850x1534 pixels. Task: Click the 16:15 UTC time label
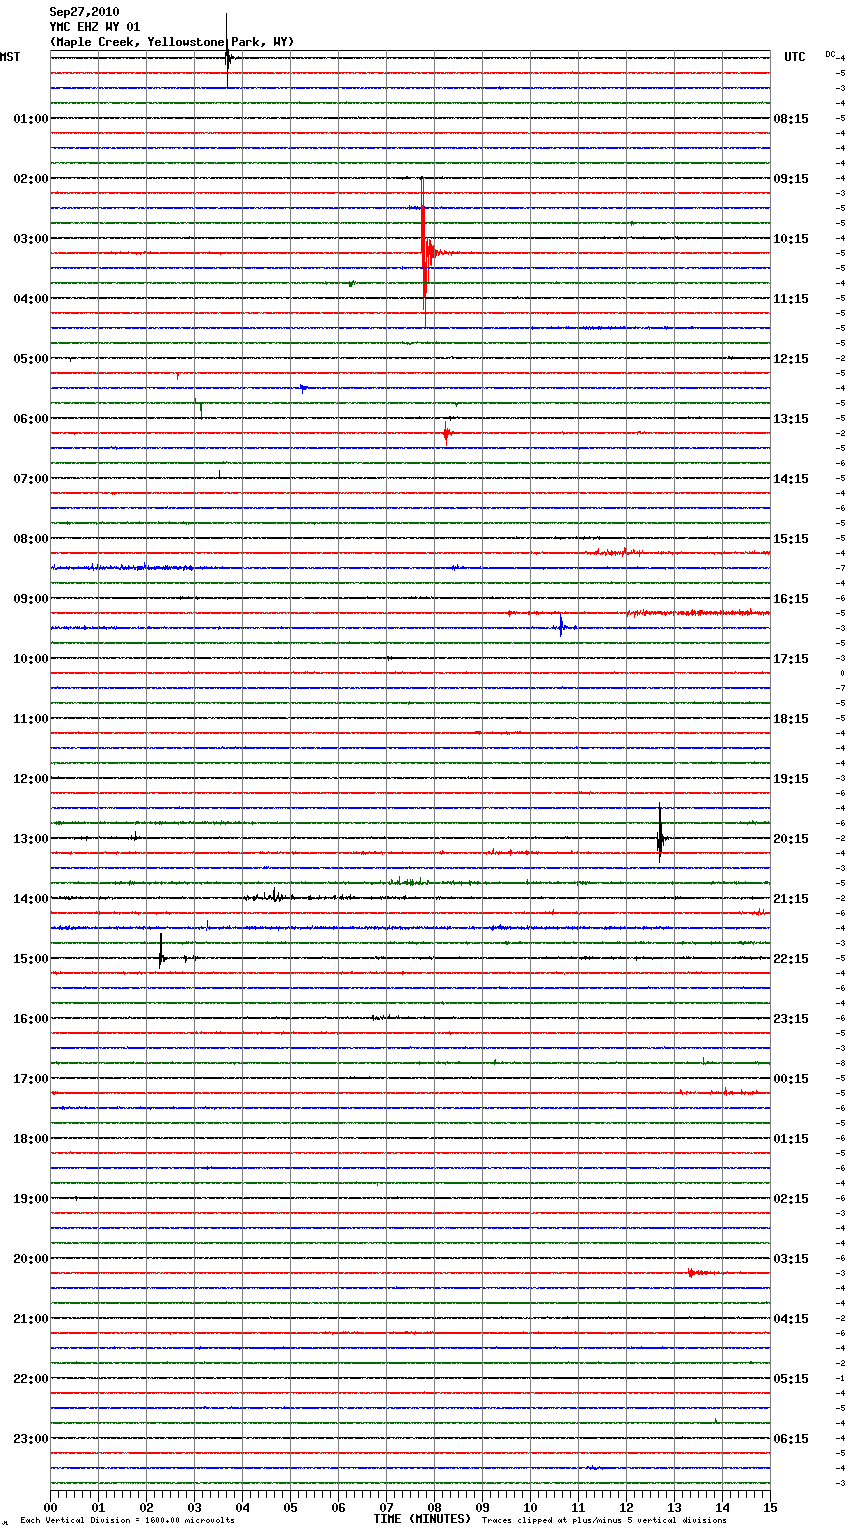click(791, 599)
